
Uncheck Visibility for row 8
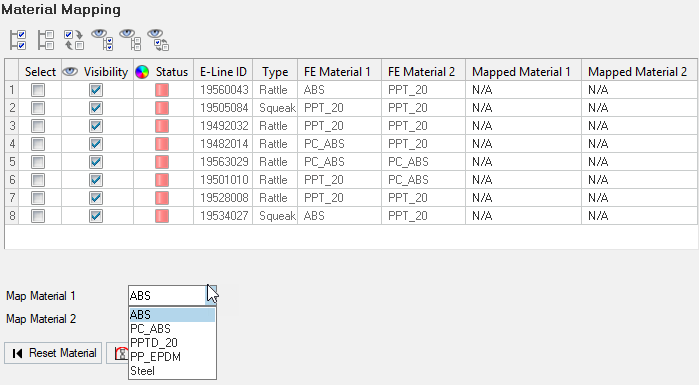coord(96,216)
